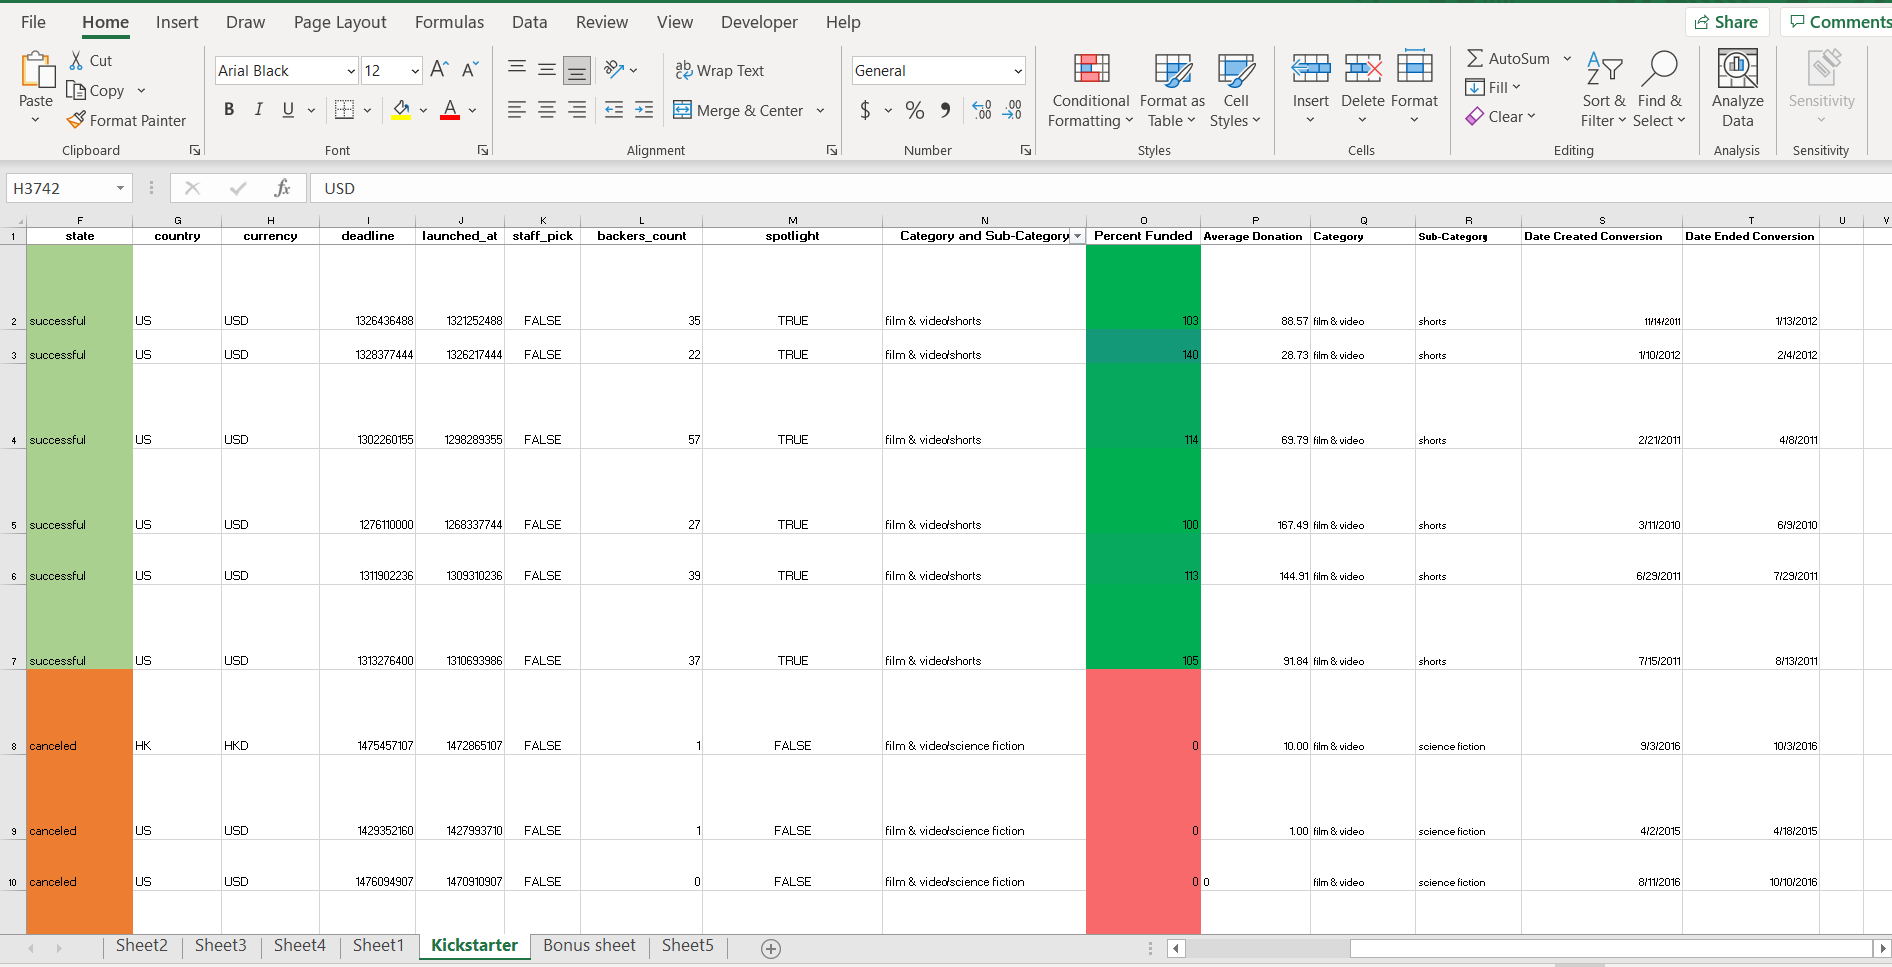Toggle italic formatting
This screenshot has width=1892, height=967.
(258, 109)
